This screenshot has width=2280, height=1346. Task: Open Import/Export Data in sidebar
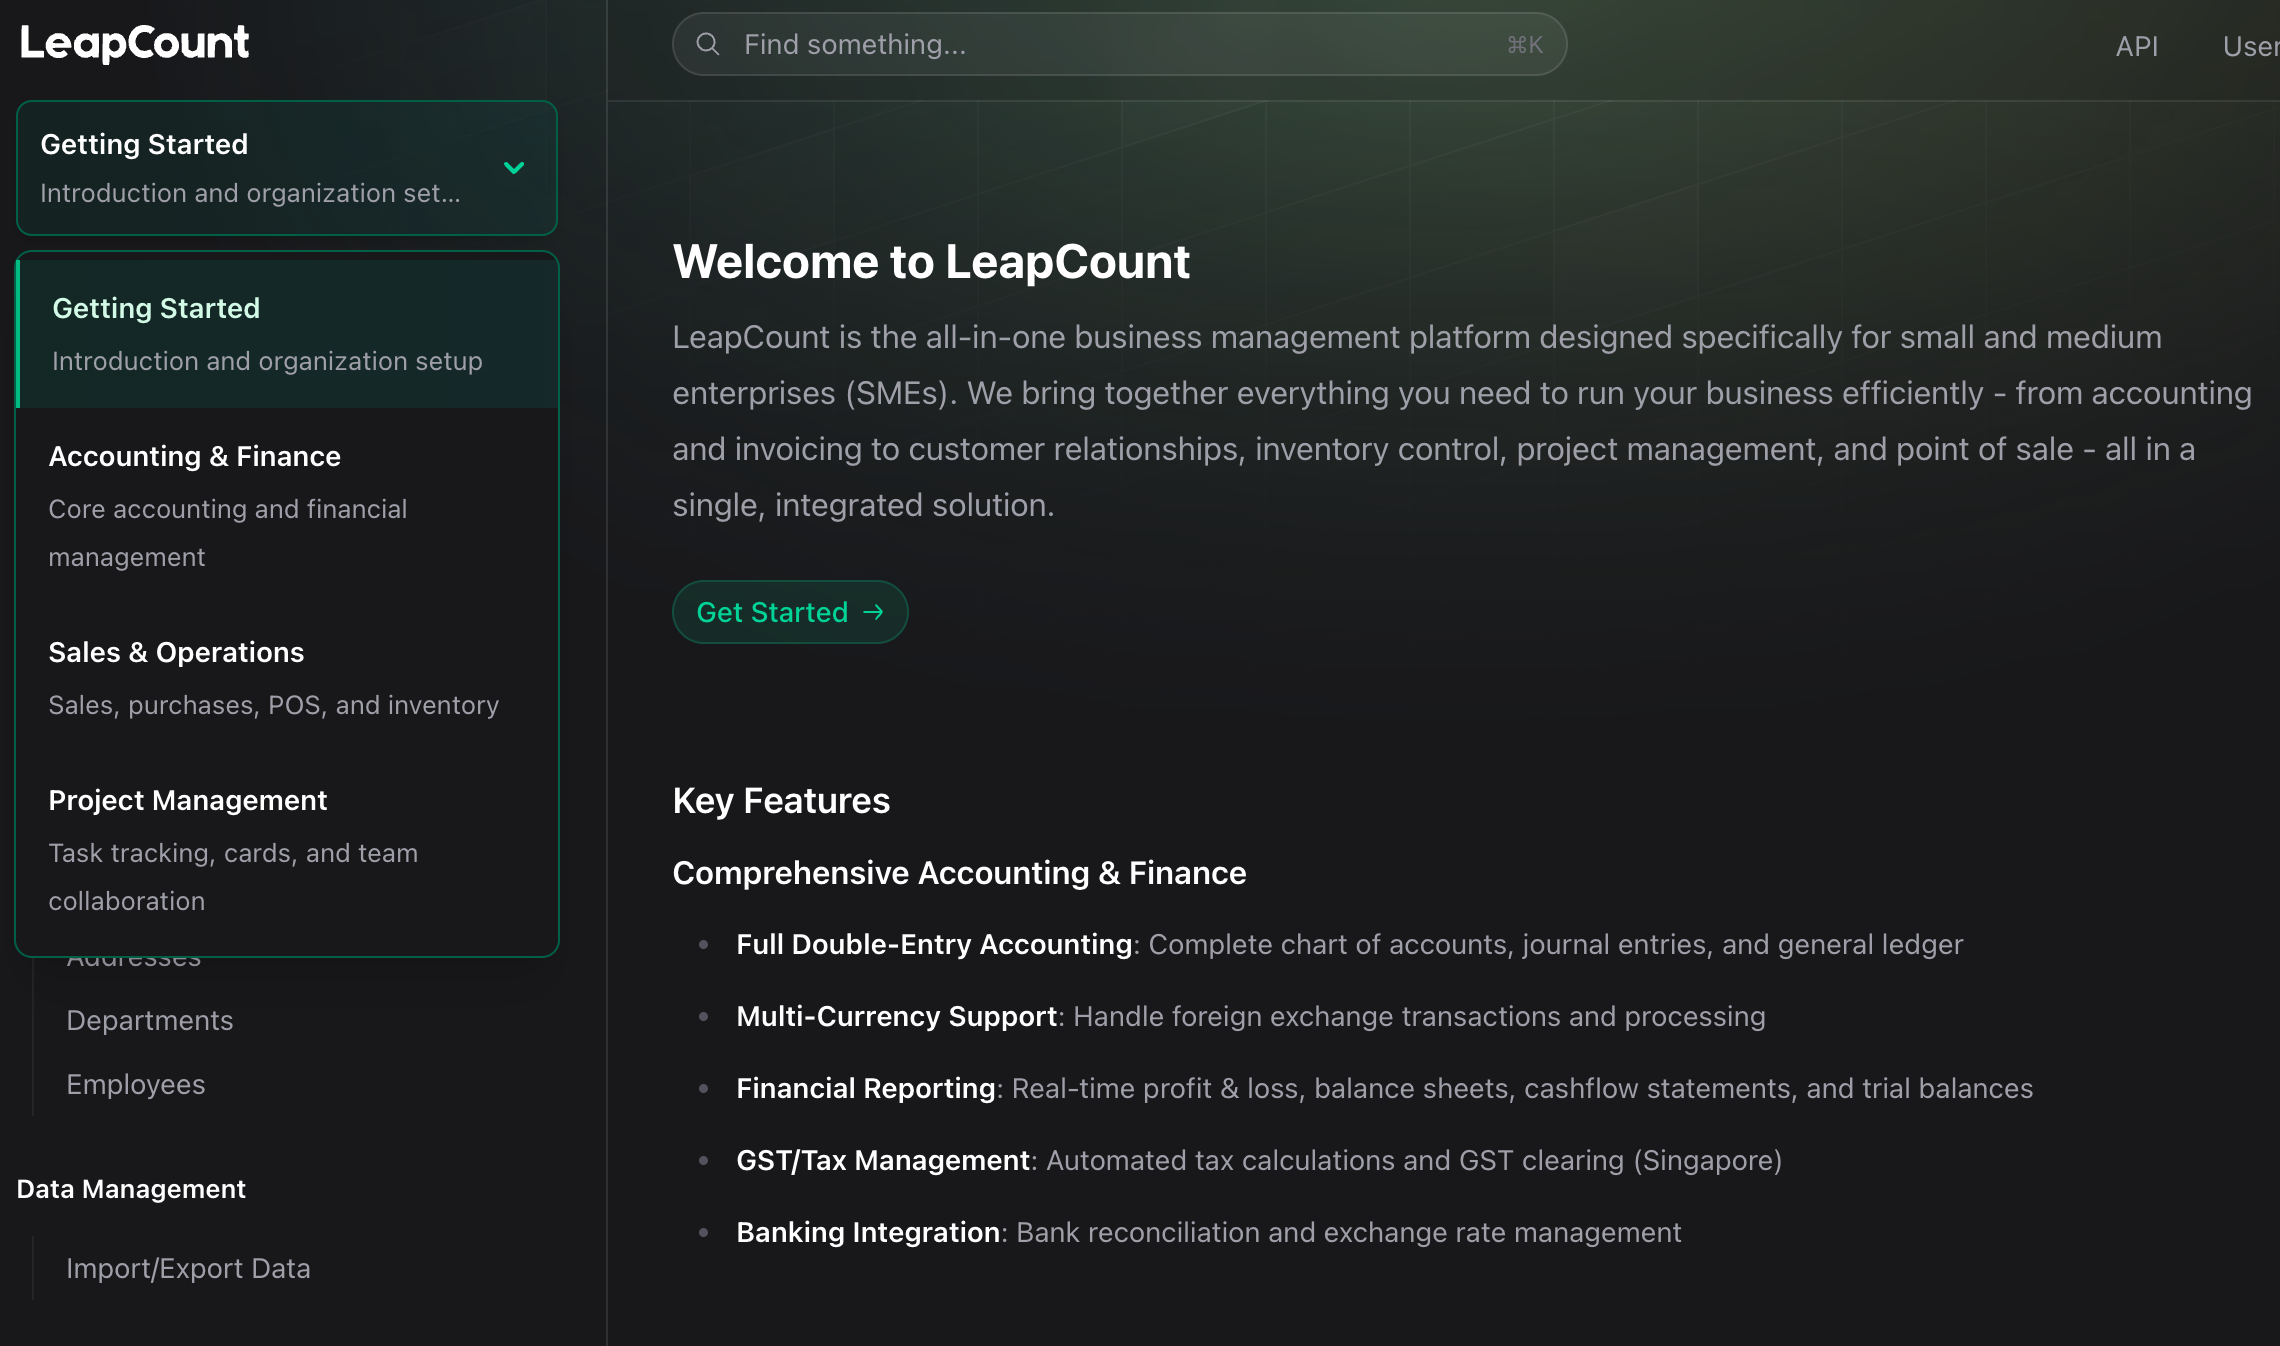[x=188, y=1268]
